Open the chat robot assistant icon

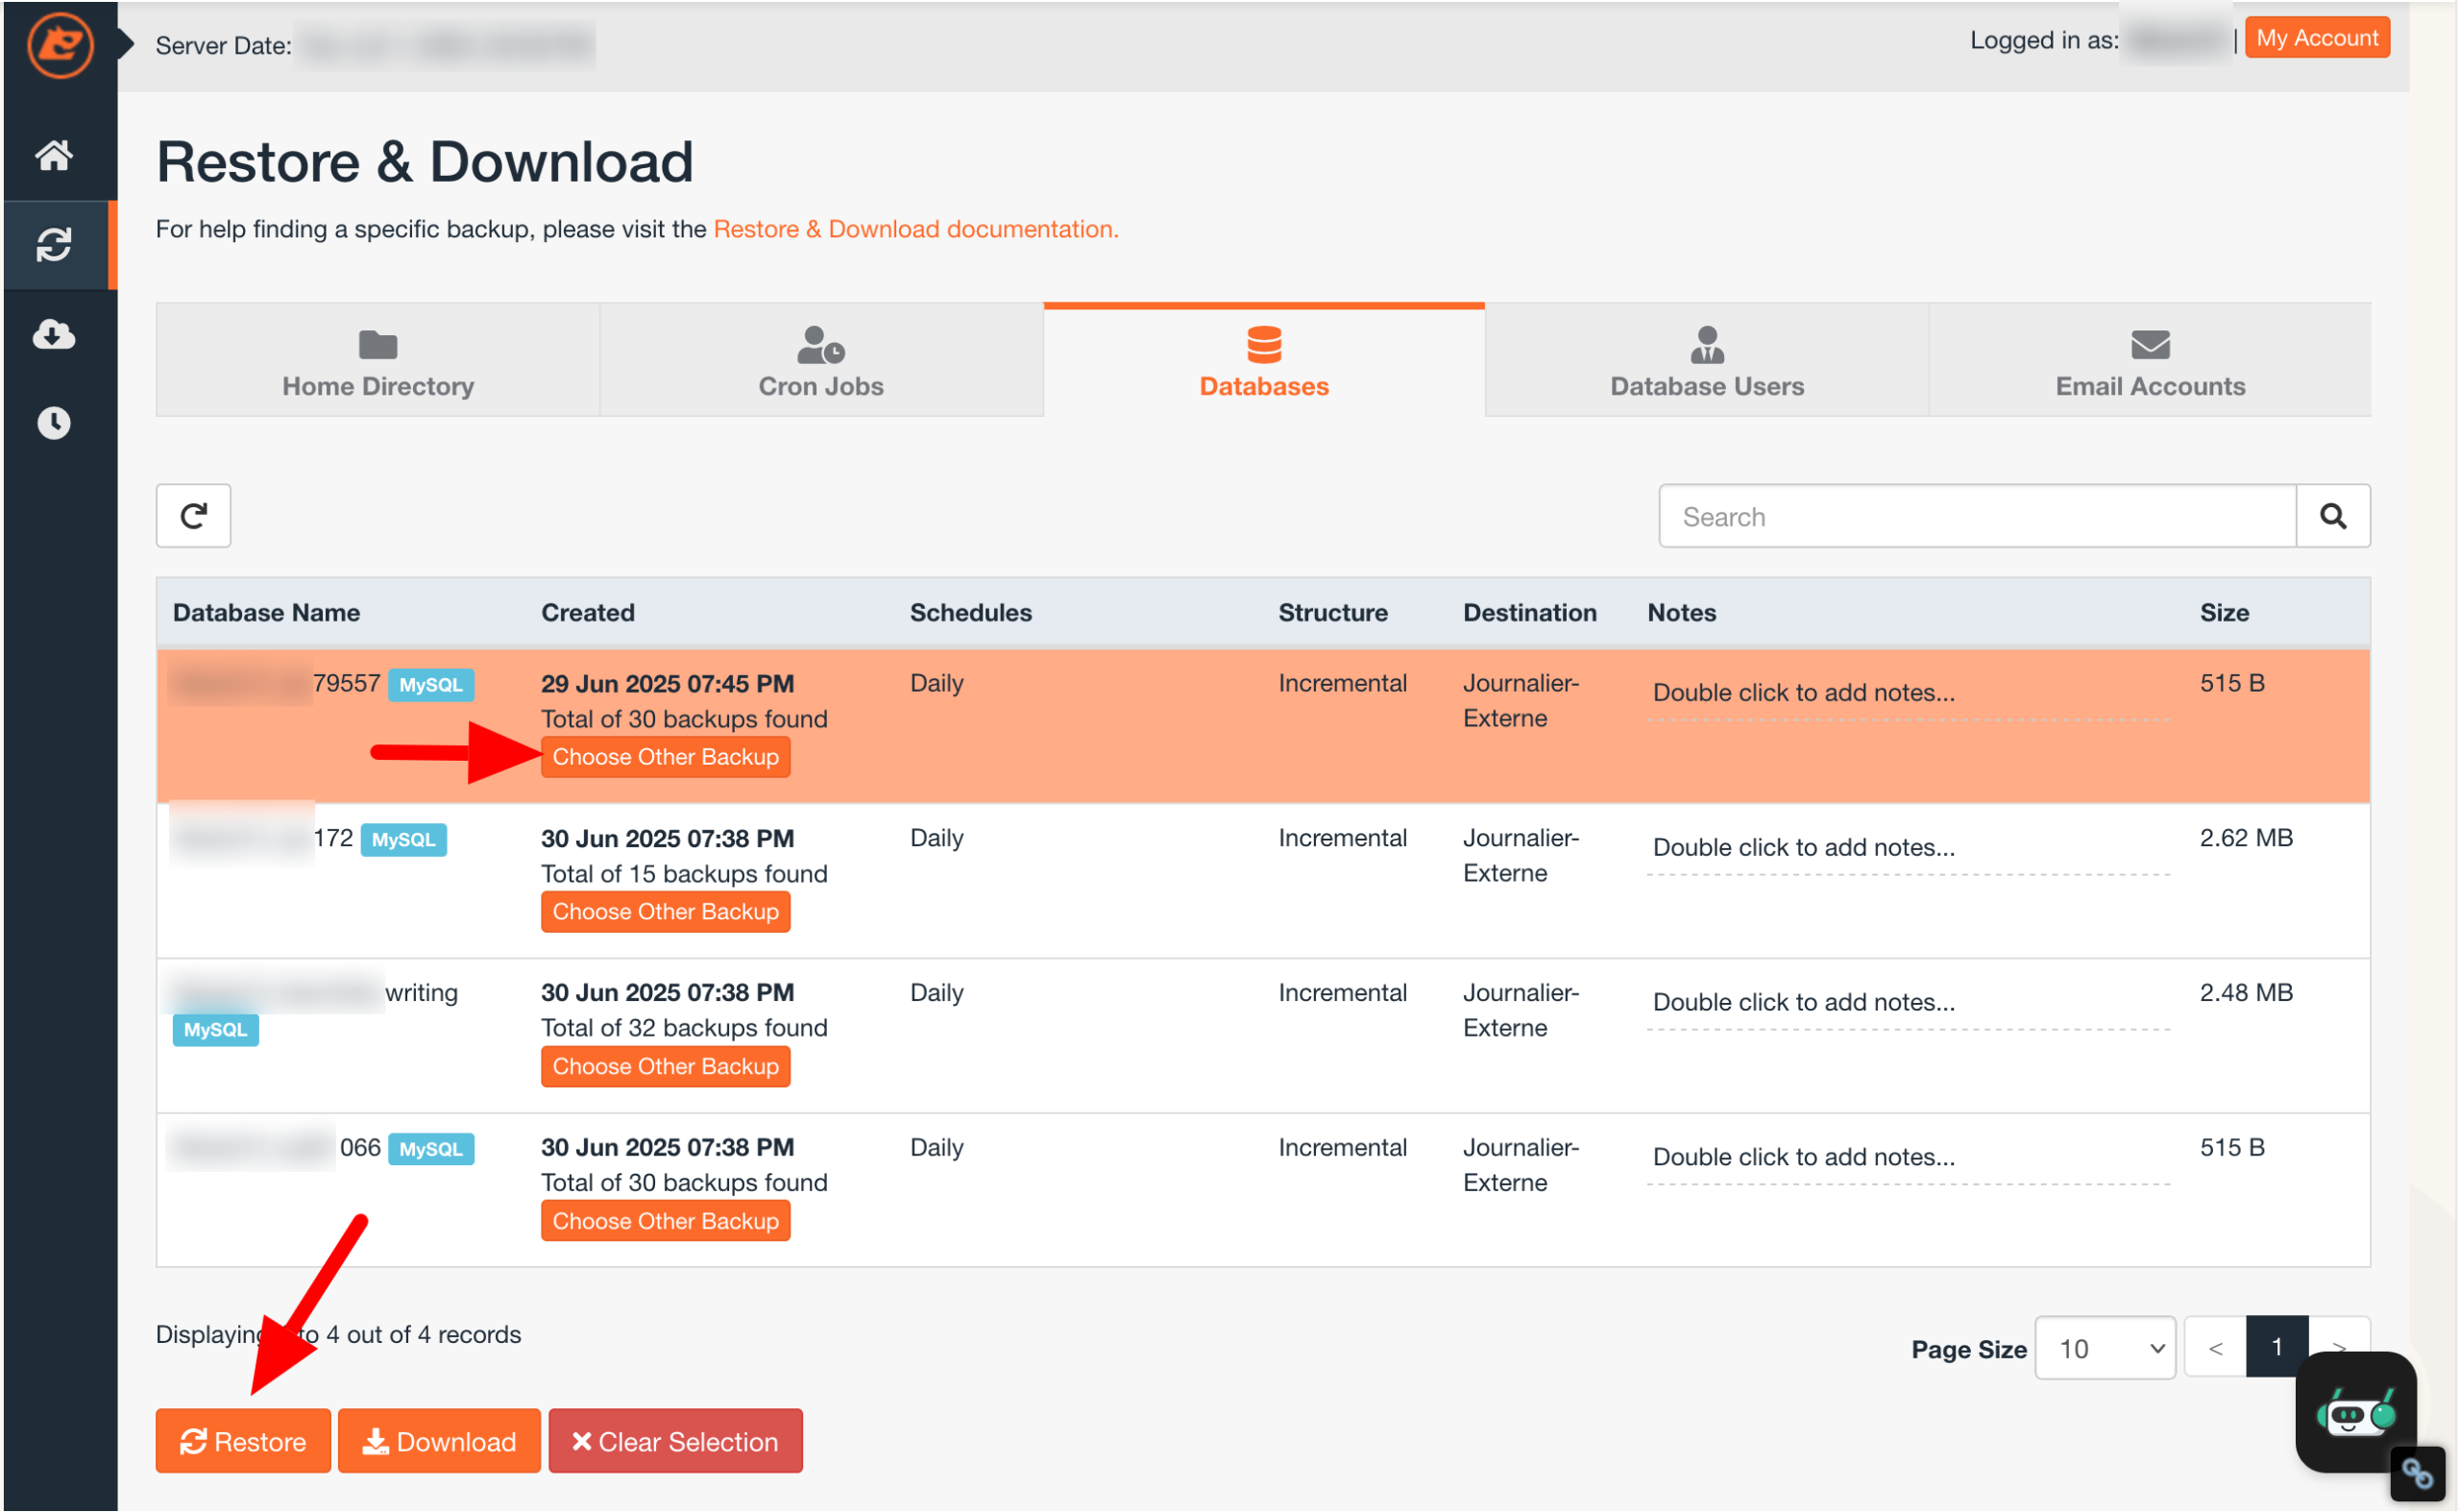coord(2355,1412)
